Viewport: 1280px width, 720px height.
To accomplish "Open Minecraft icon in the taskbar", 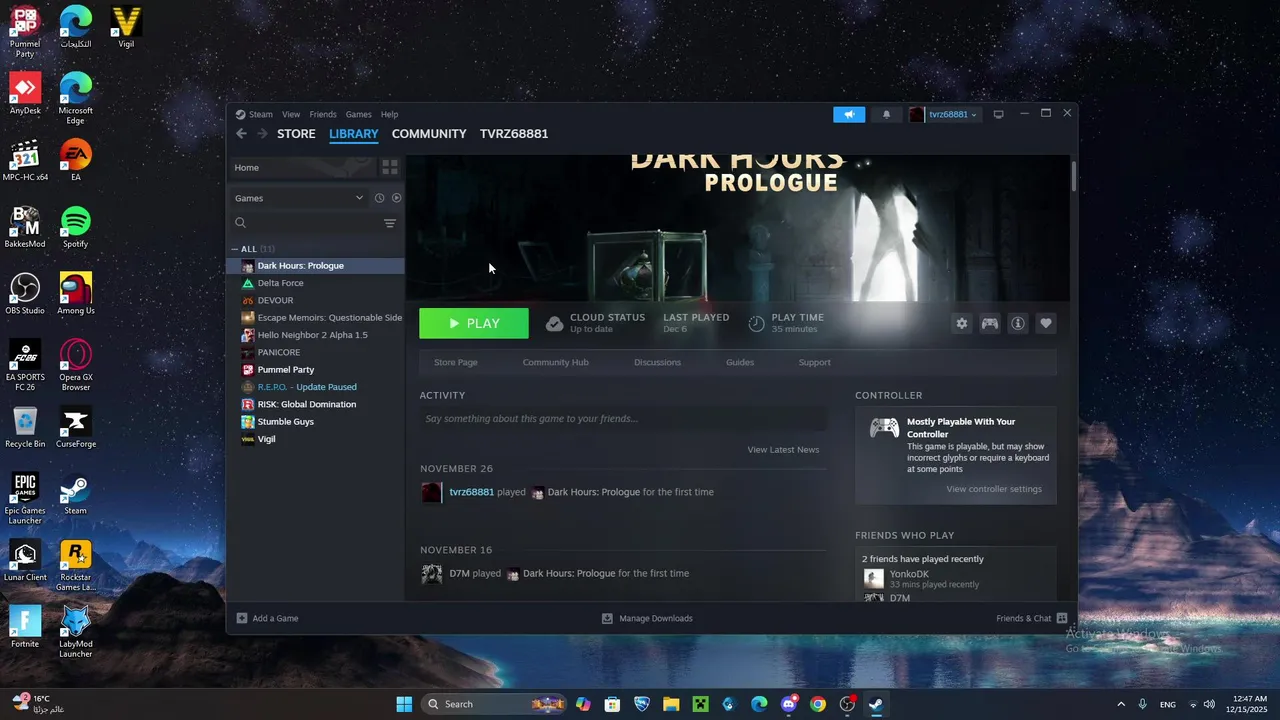I will coord(701,704).
